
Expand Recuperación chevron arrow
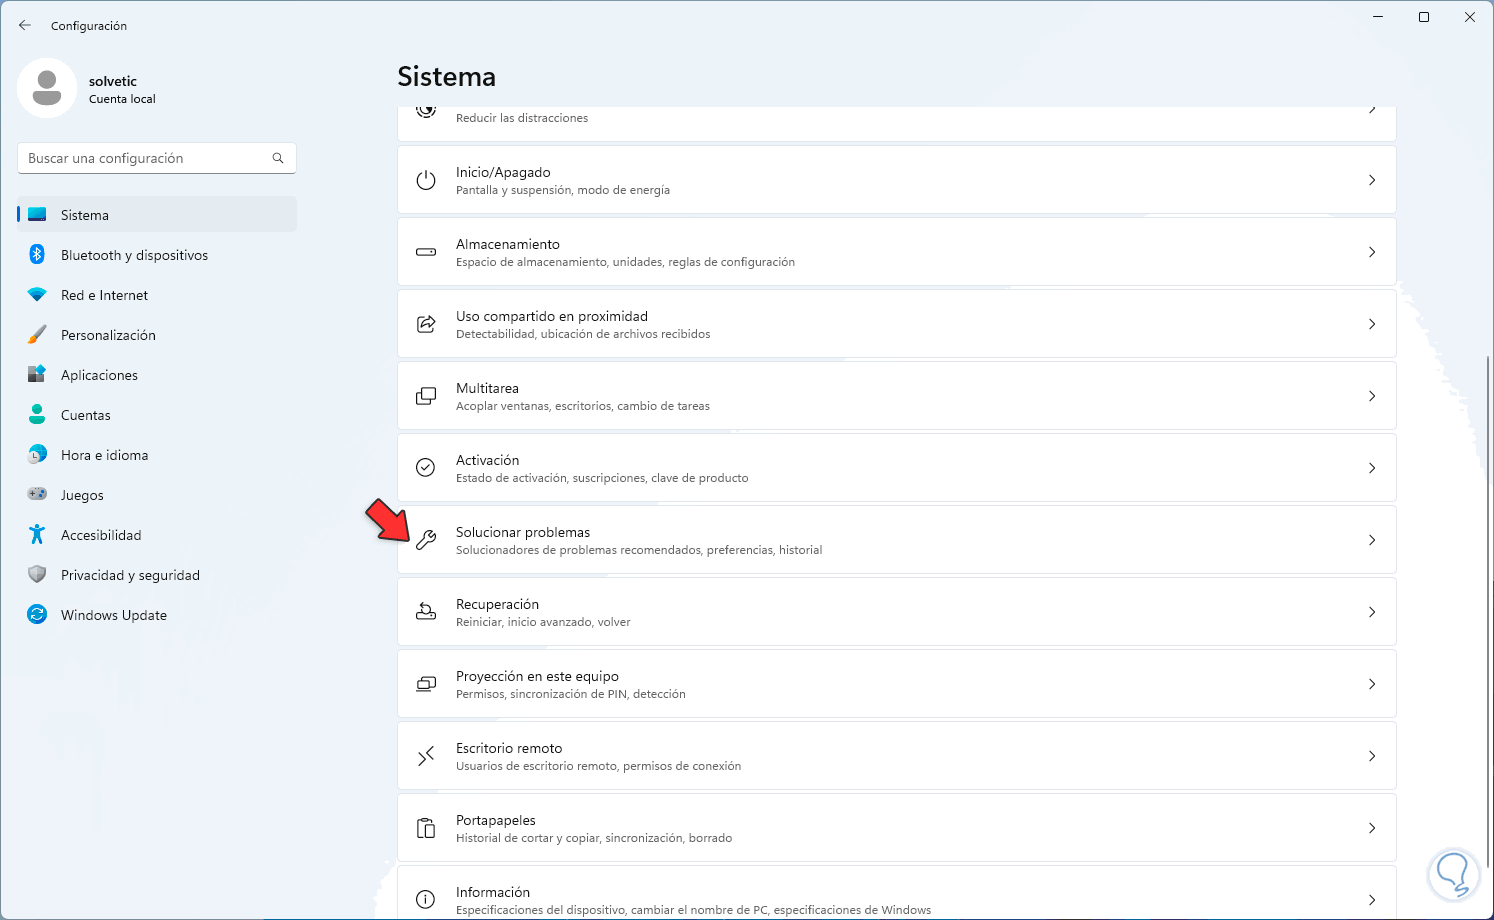[1372, 612]
